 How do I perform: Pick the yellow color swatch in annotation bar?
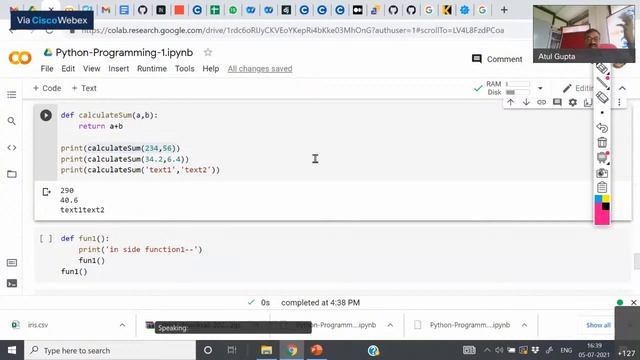pos(606,199)
